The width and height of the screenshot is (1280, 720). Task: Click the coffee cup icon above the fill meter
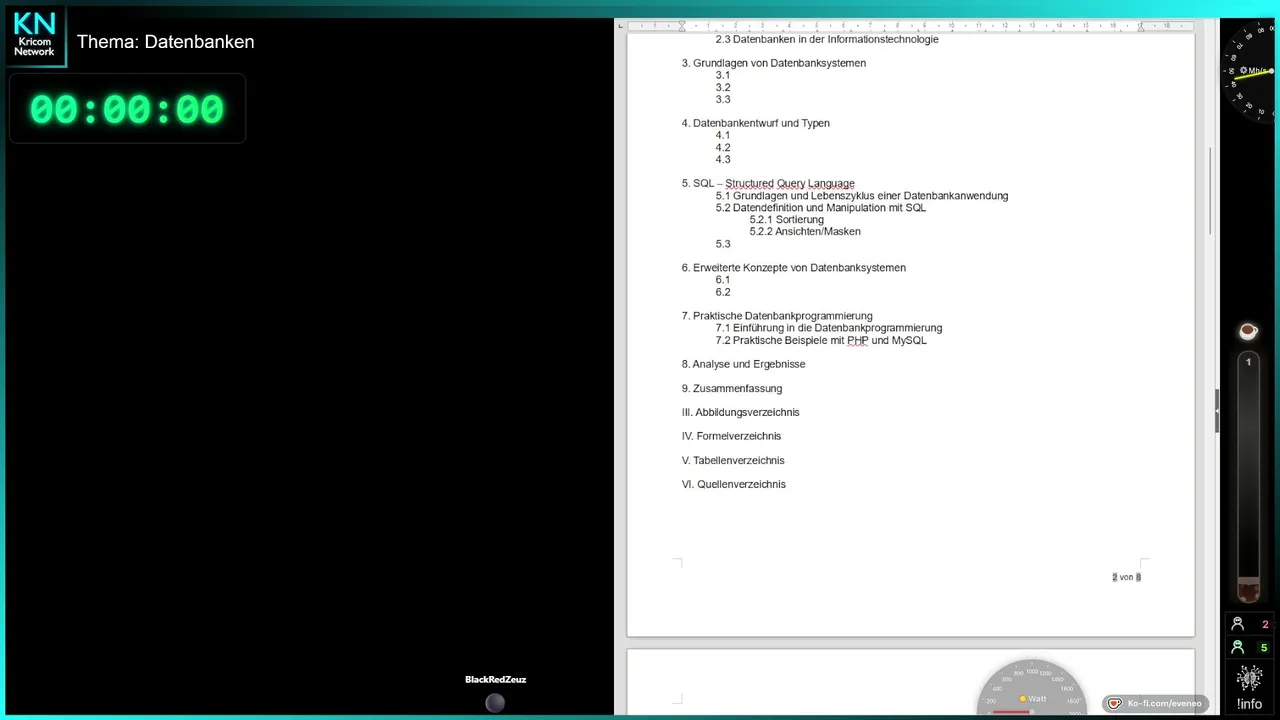click(1247, 331)
